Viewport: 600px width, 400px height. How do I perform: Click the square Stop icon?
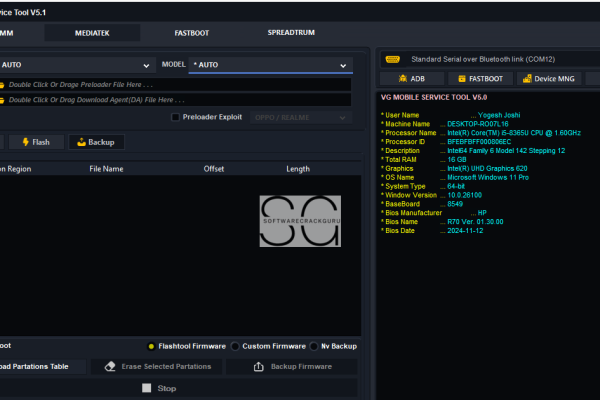147,388
